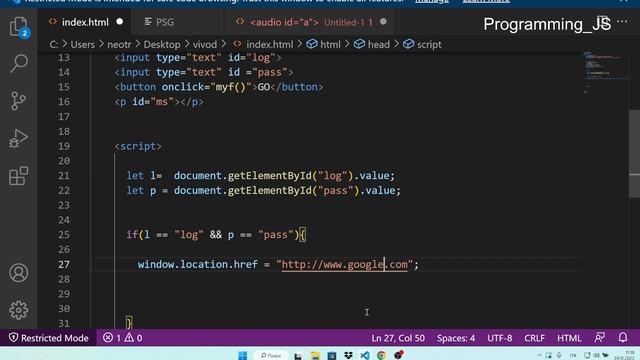Click the myf() onclick value on line 15
The height and width of the screenshot is (360, 640).
[x=231, y=87]
